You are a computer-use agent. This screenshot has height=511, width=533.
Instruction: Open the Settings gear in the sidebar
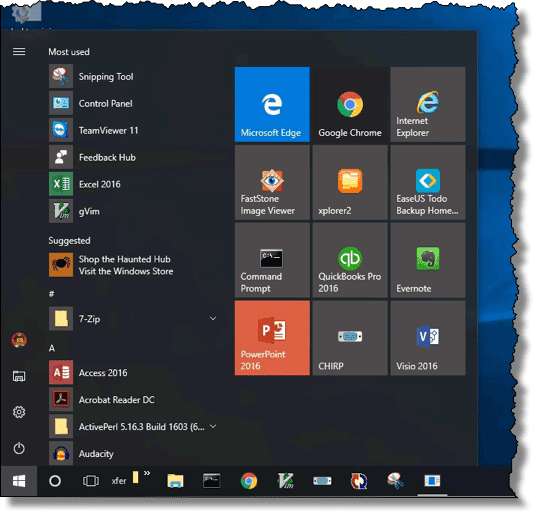[x=19, y=412]
